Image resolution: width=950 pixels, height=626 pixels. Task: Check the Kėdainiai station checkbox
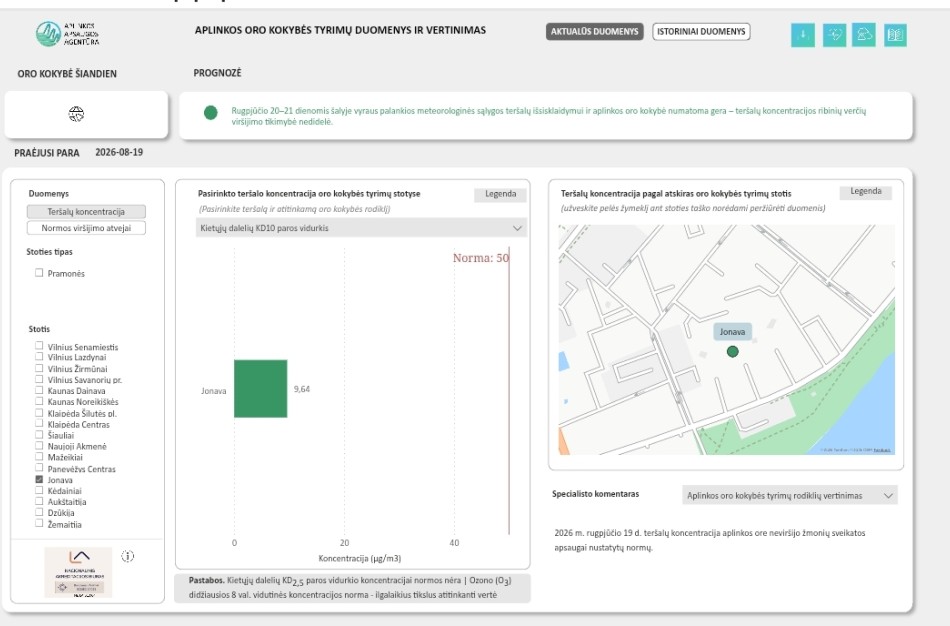(39, 490)
